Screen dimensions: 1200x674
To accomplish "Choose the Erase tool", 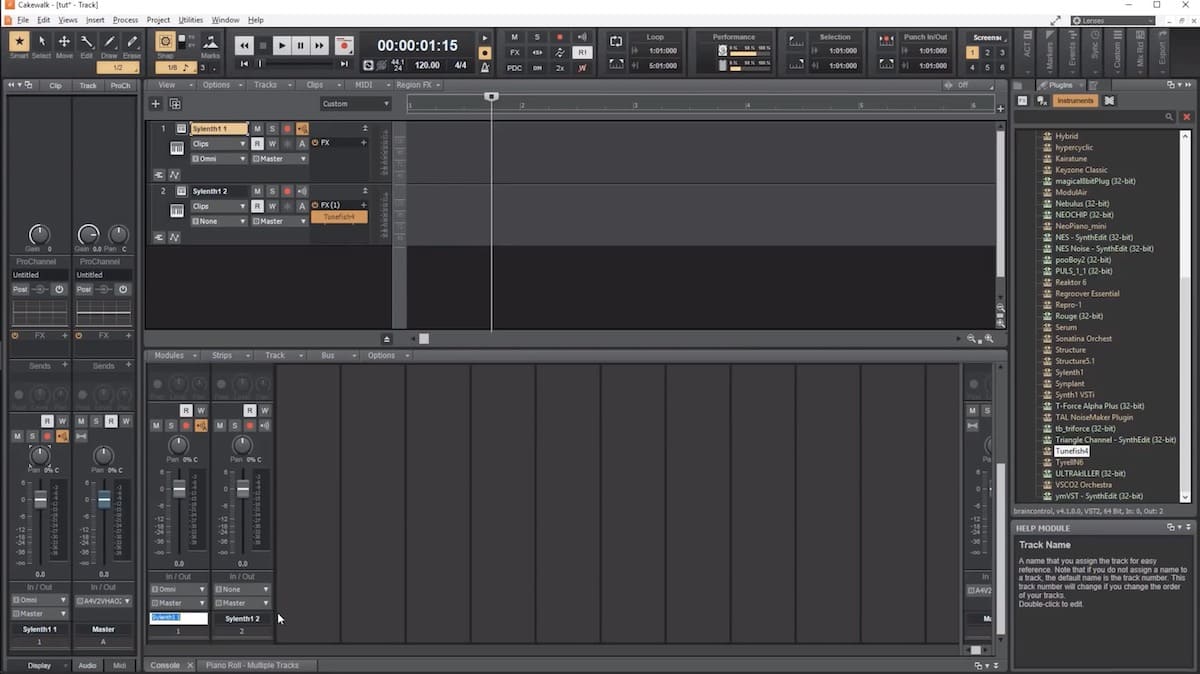I will [132, 45].
